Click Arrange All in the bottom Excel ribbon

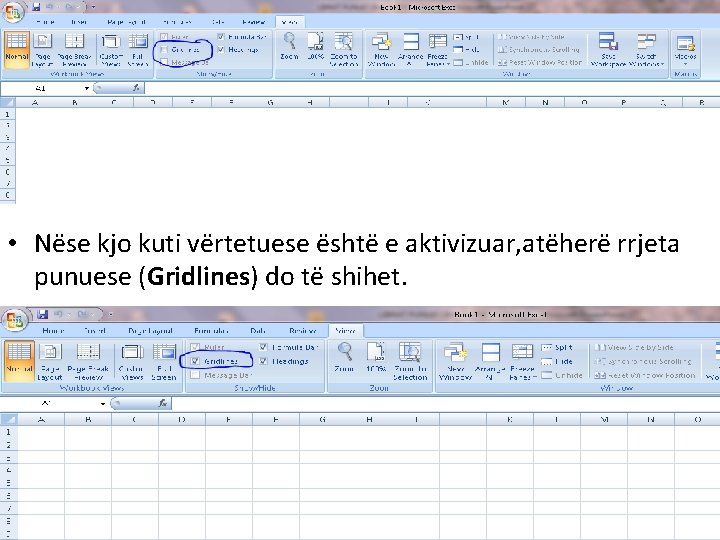click(x=490, y=361)
